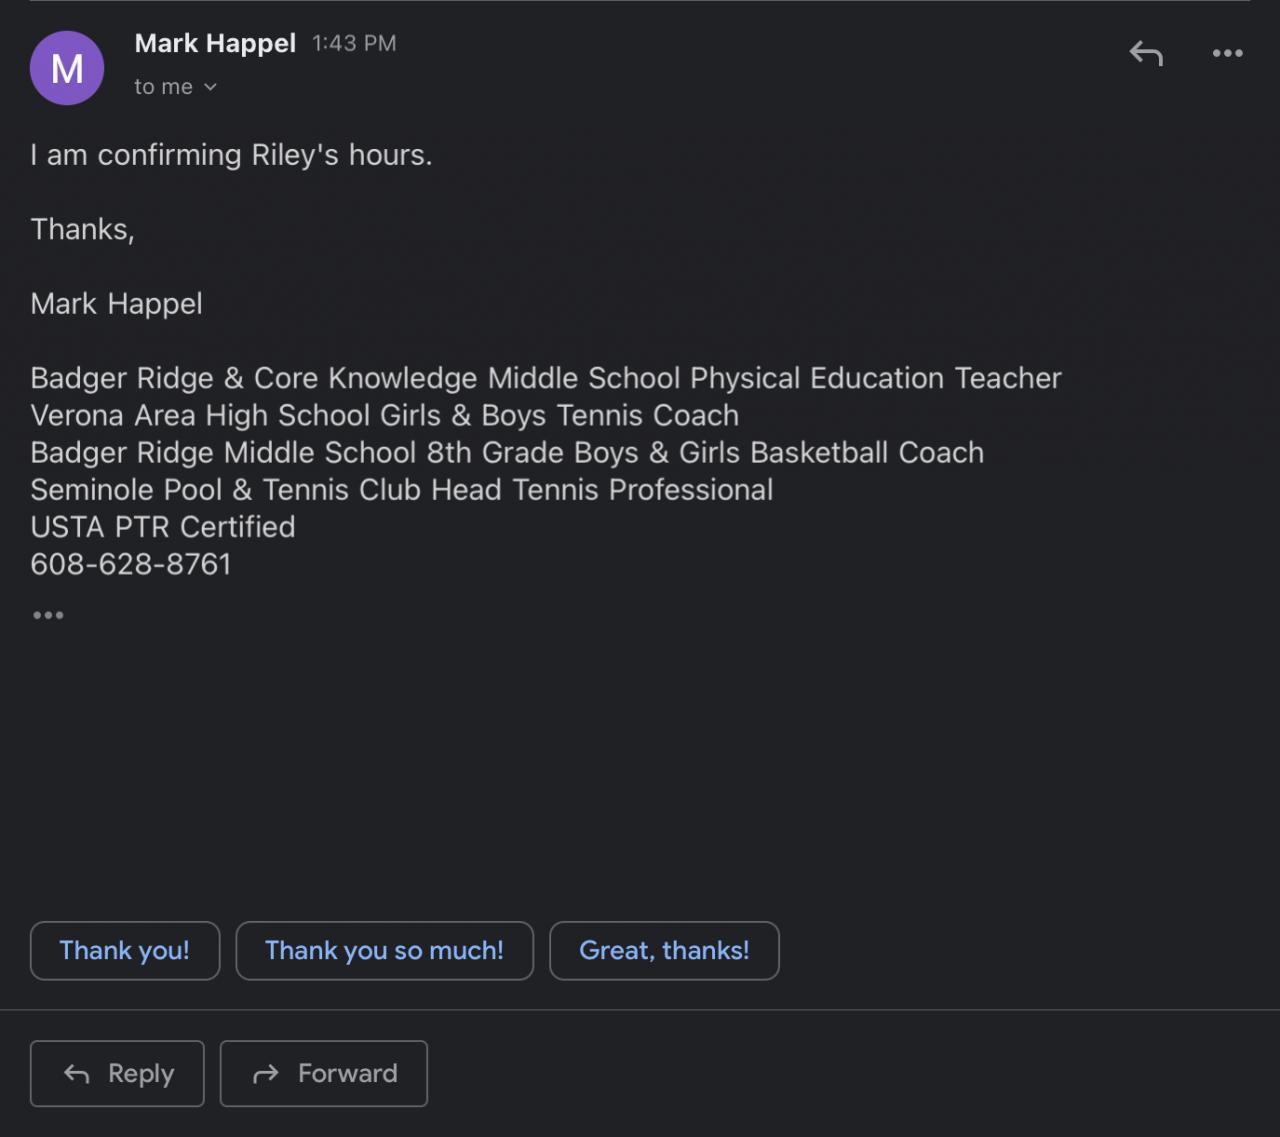Choose the "Thank you!" smart reply
The image size is (1280, 1137).
(124, 950)
